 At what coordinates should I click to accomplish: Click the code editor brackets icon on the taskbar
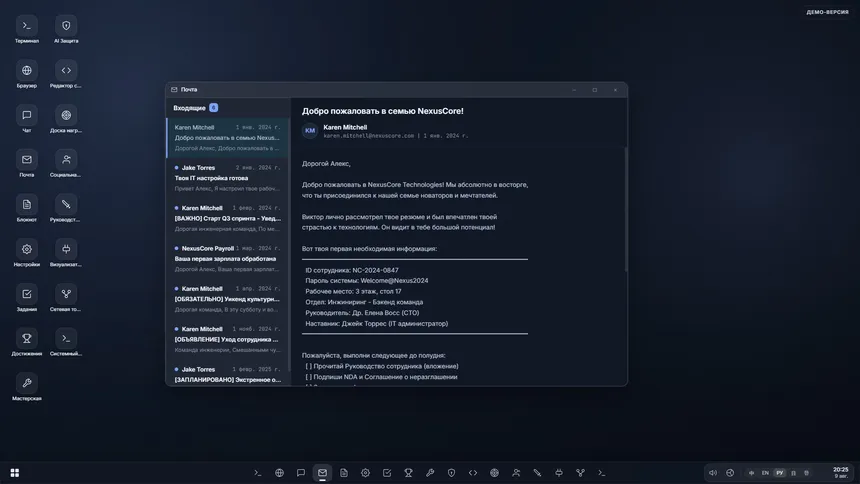[x=473, y=472]
